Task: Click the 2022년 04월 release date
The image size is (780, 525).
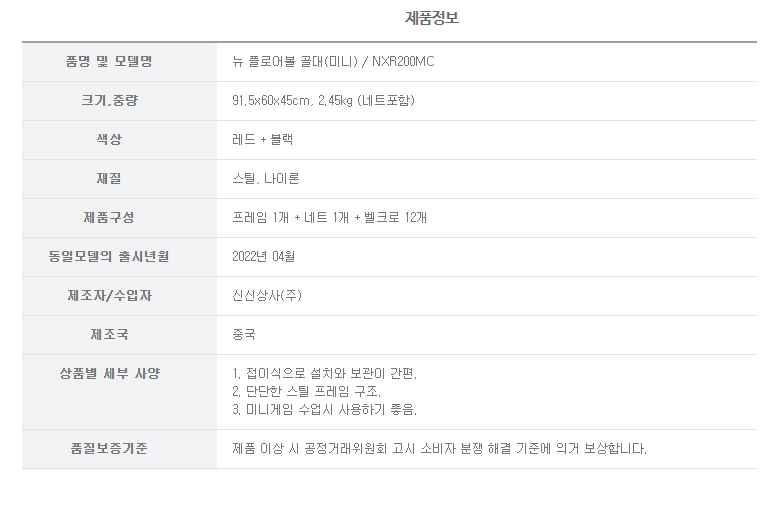Action: (263, 257)
